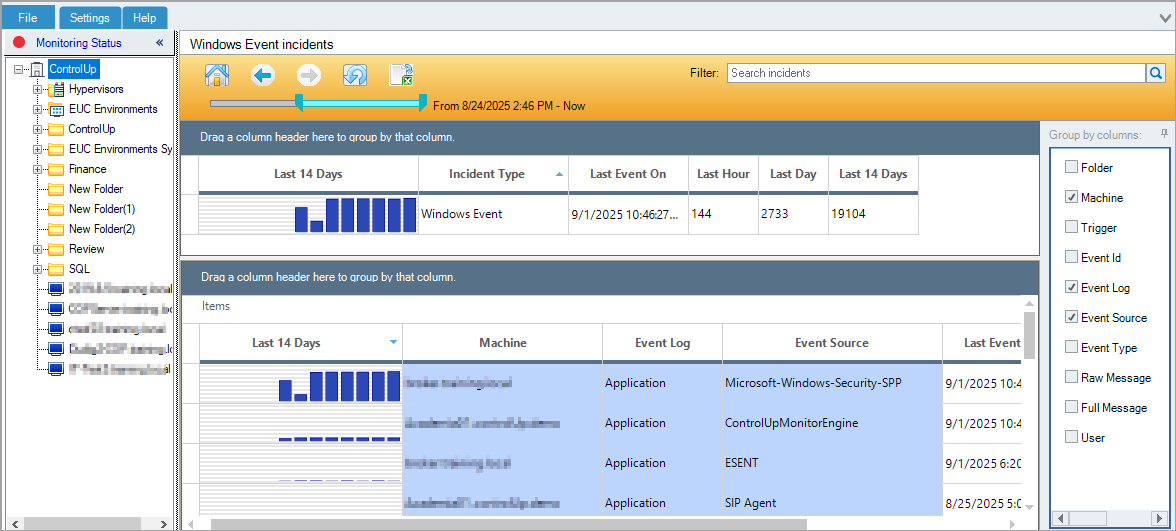
Task: Click the refresh icon in toolbar
Action: point(355,75)
